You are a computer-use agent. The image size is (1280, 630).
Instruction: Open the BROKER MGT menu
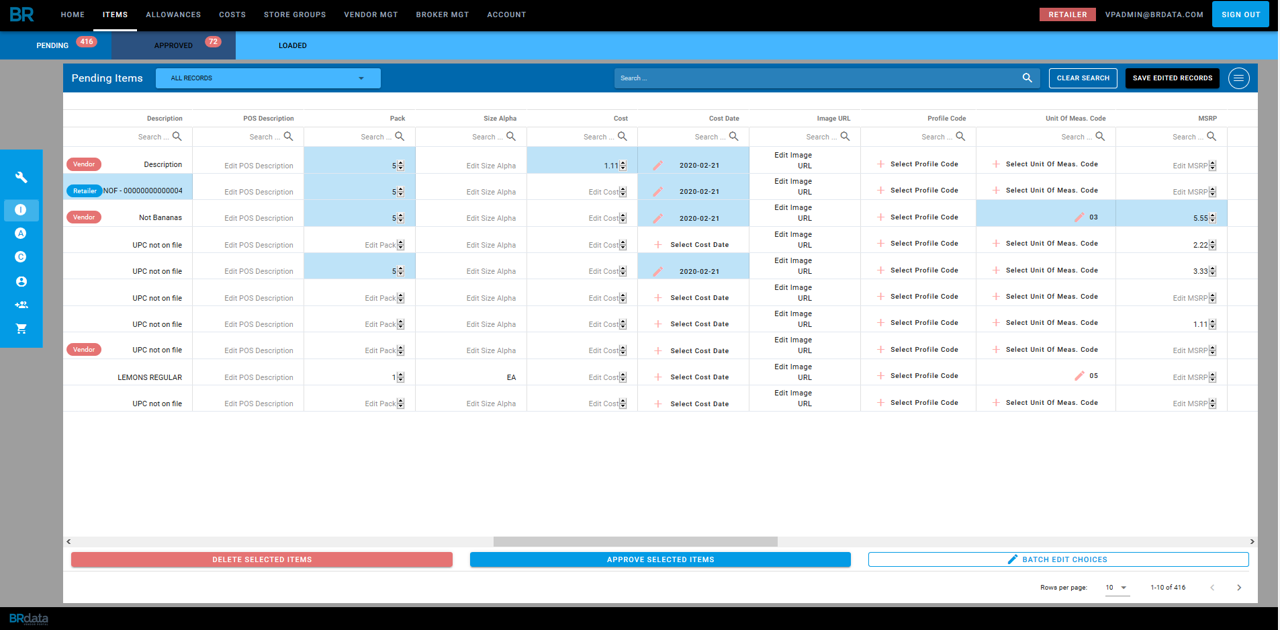coord(442,15)
